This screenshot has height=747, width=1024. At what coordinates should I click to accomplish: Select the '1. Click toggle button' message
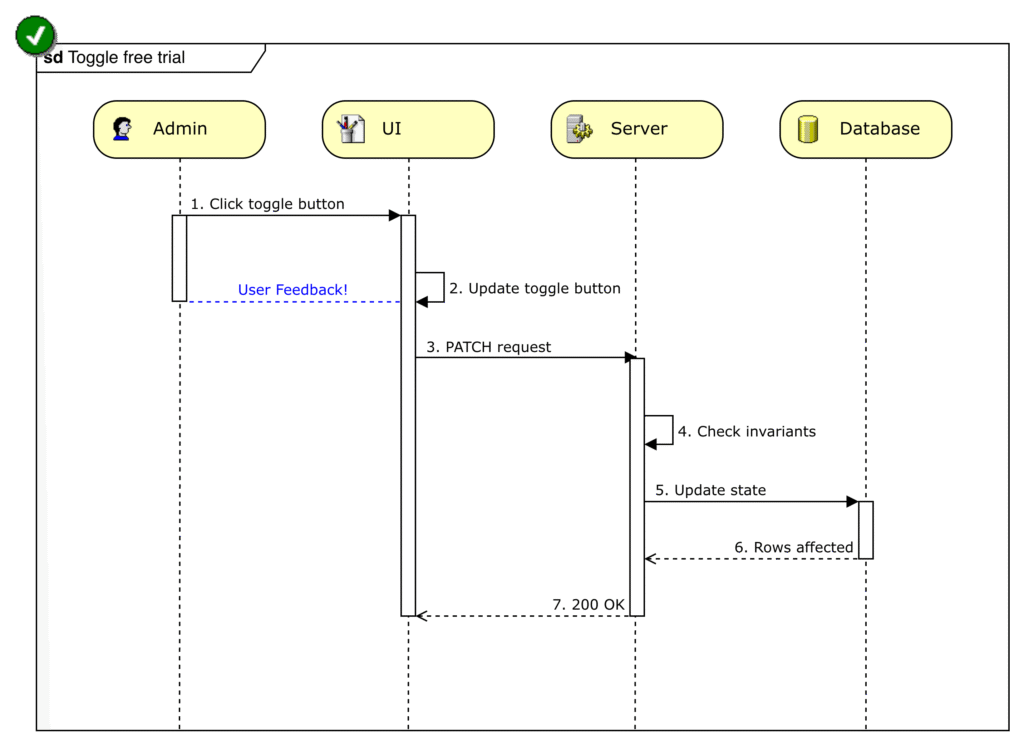268,204
